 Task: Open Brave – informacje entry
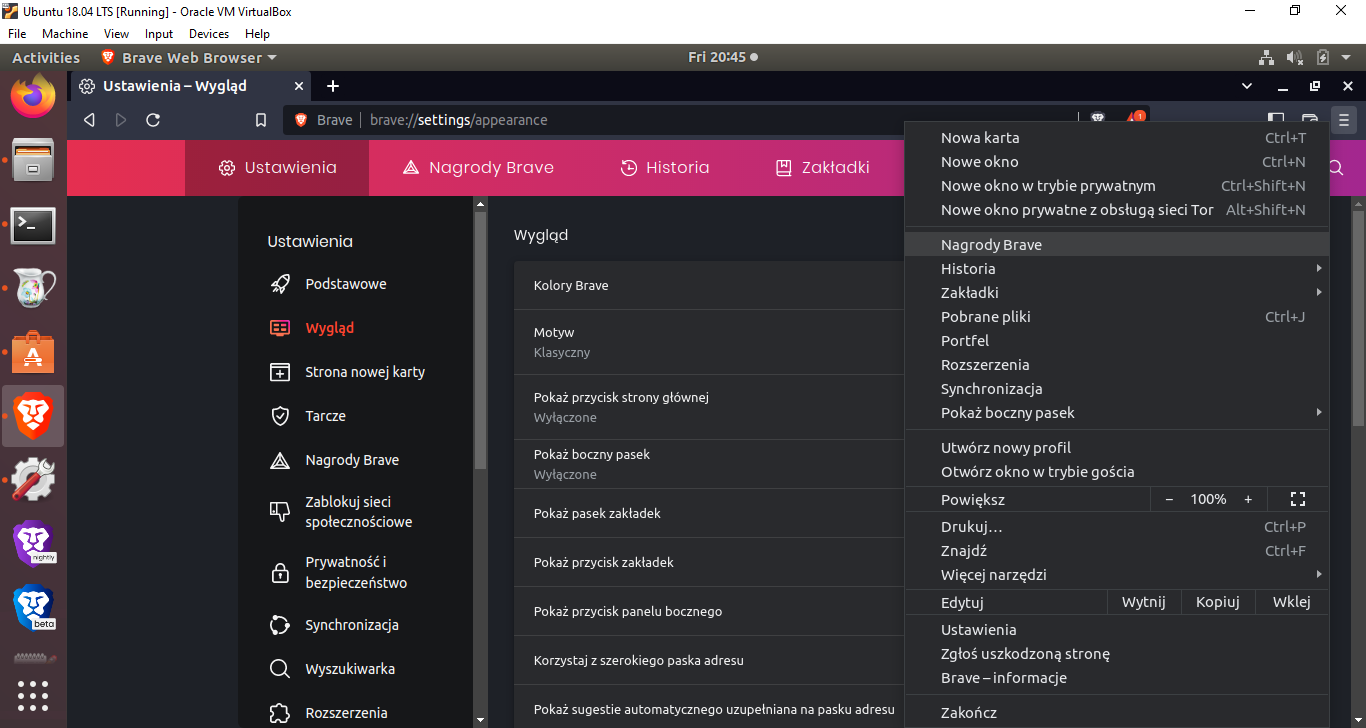point(1117,678)
